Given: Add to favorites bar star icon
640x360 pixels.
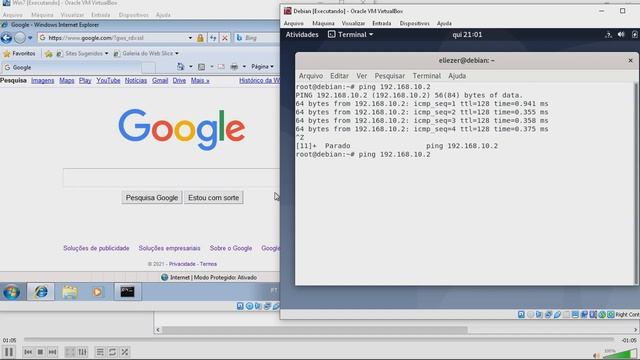Looking at the screenshot, I should point(49,53).
